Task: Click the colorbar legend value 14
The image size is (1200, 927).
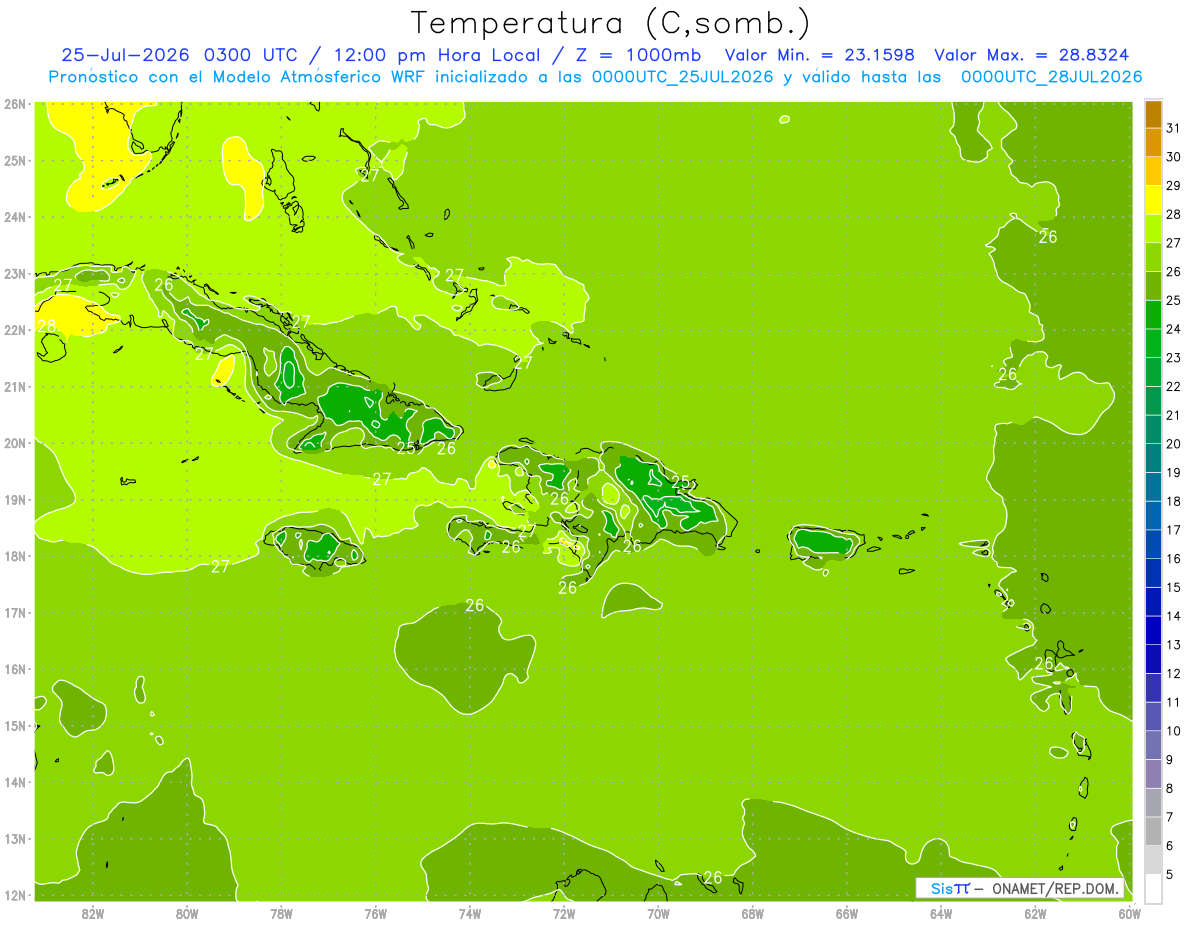Action: click(x=1174, y=615)
